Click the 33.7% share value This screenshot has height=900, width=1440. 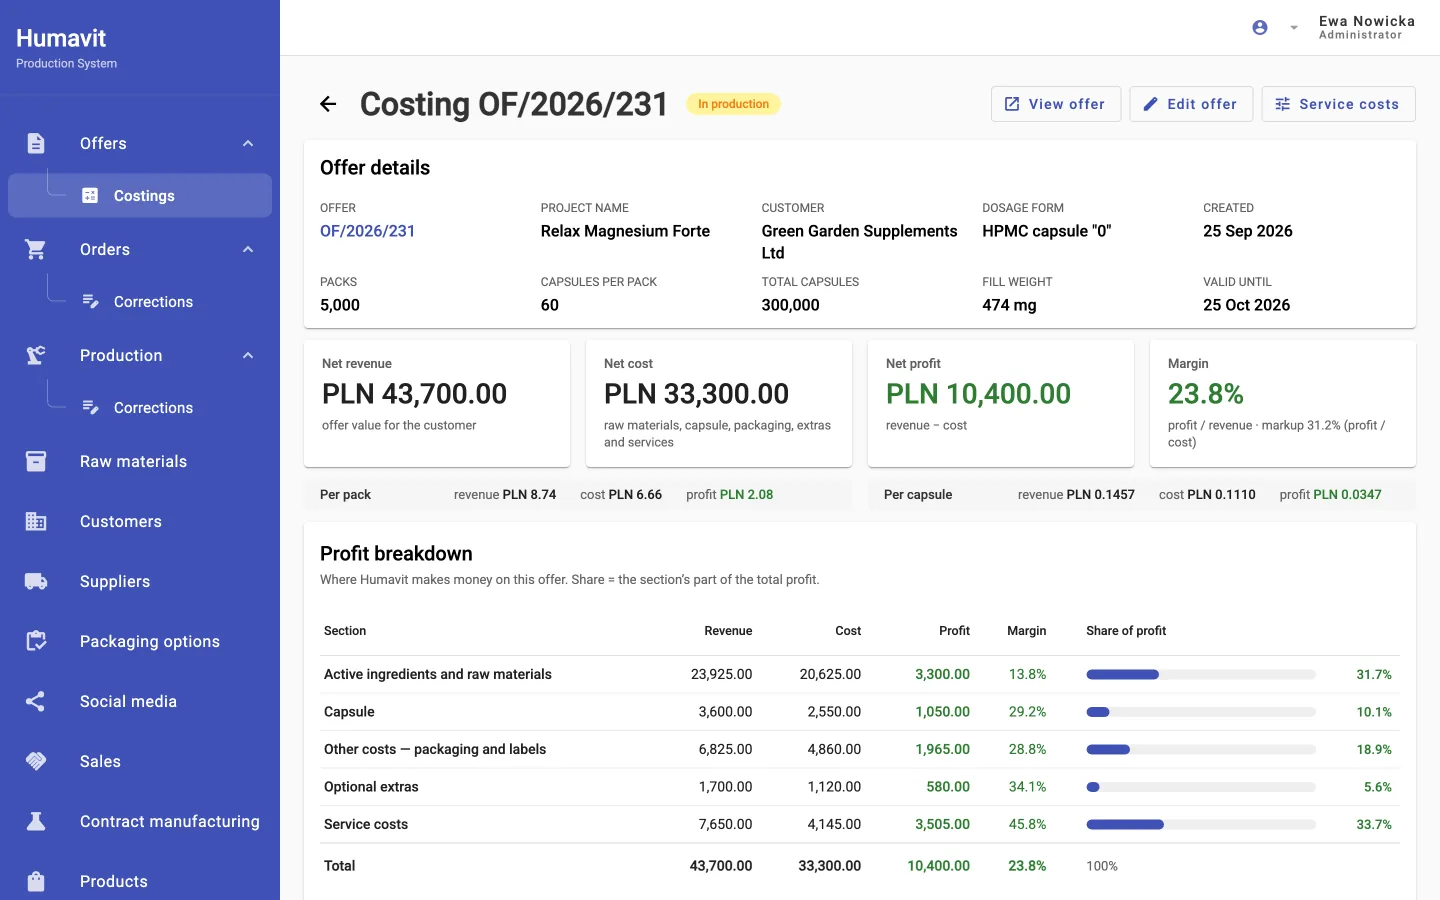[1373, 825]
